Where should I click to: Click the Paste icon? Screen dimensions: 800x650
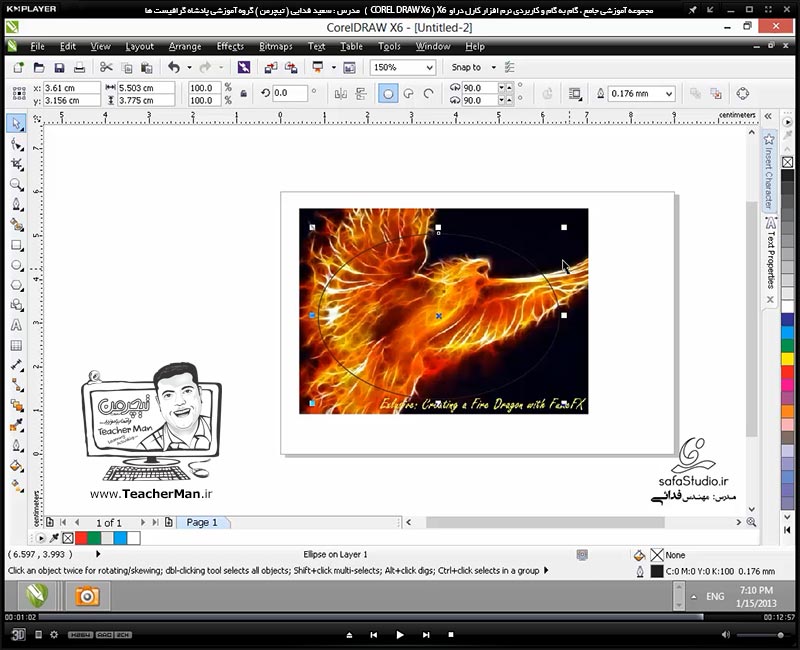click(x=146, y=67)
